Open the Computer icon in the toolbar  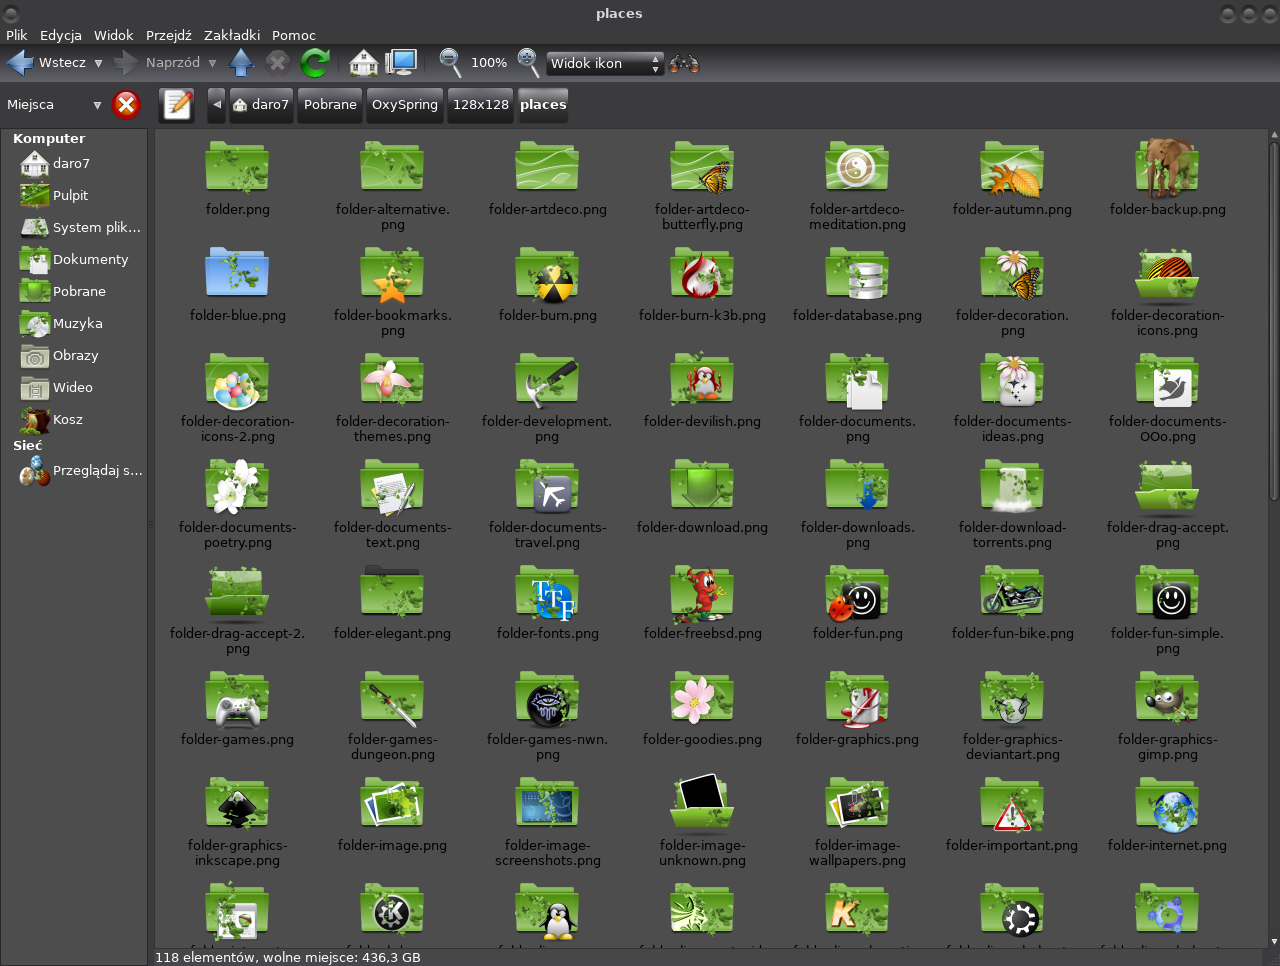(x=402, y=63)
